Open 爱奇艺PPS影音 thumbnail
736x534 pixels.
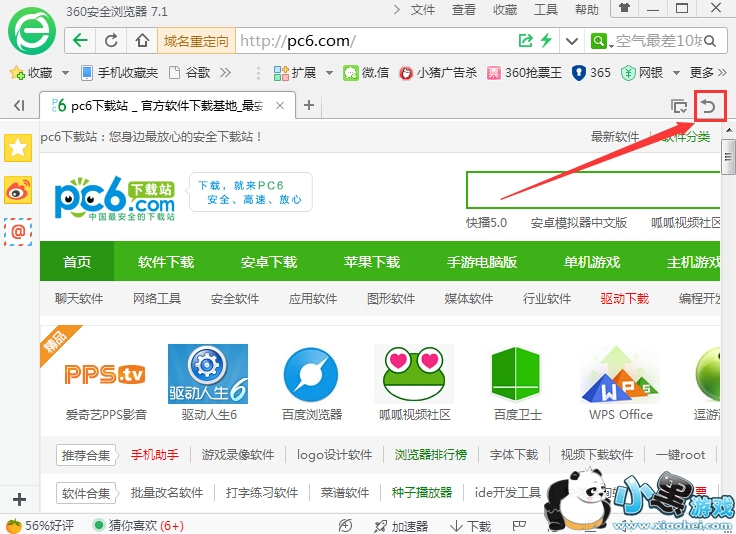(x=105, y=374)
